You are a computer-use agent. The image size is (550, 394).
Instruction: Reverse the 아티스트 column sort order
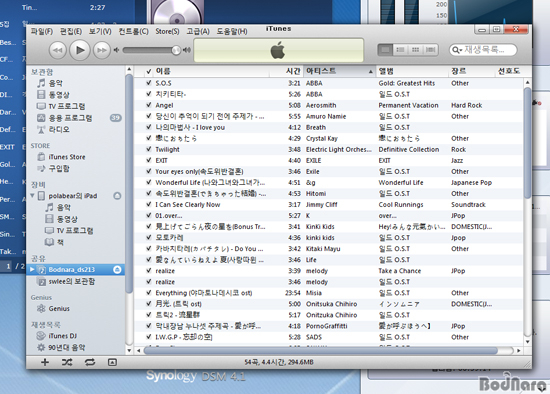point(340,71)
